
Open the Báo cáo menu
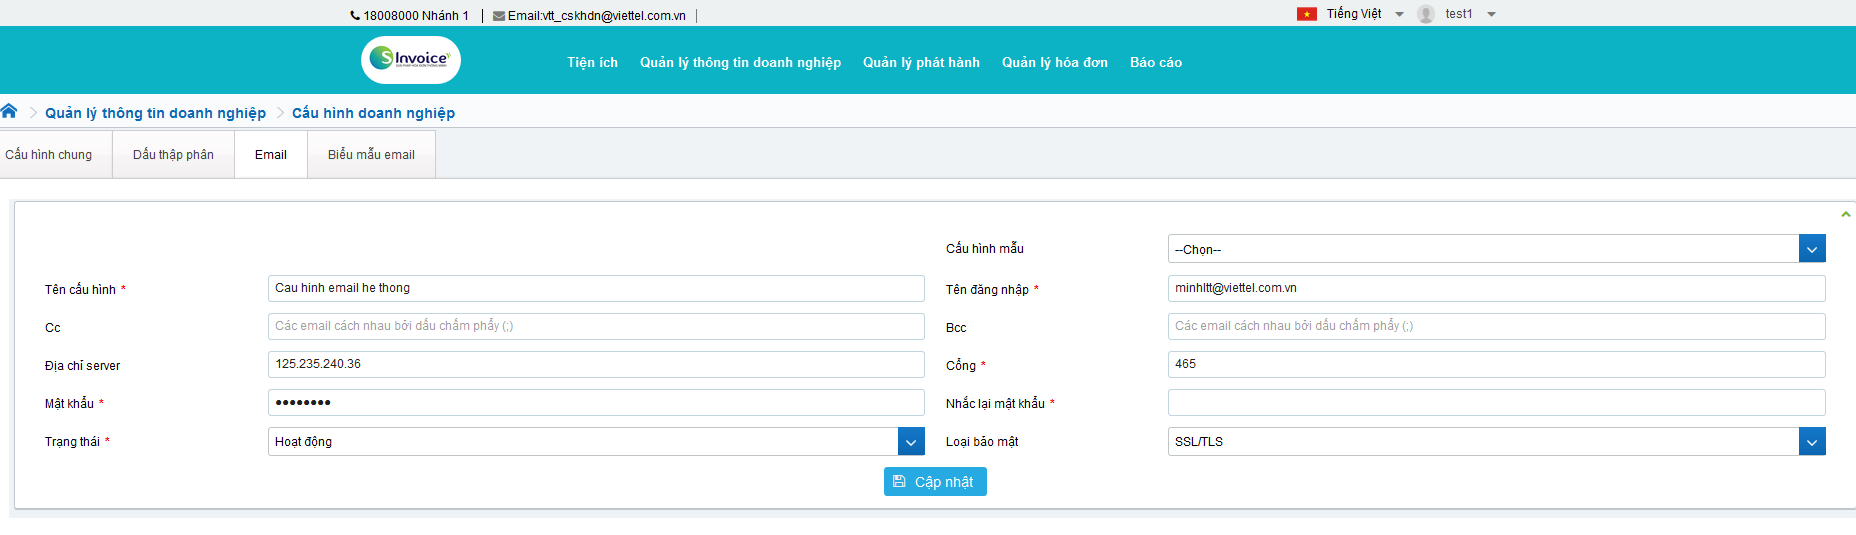click(x=1155, y=62)
